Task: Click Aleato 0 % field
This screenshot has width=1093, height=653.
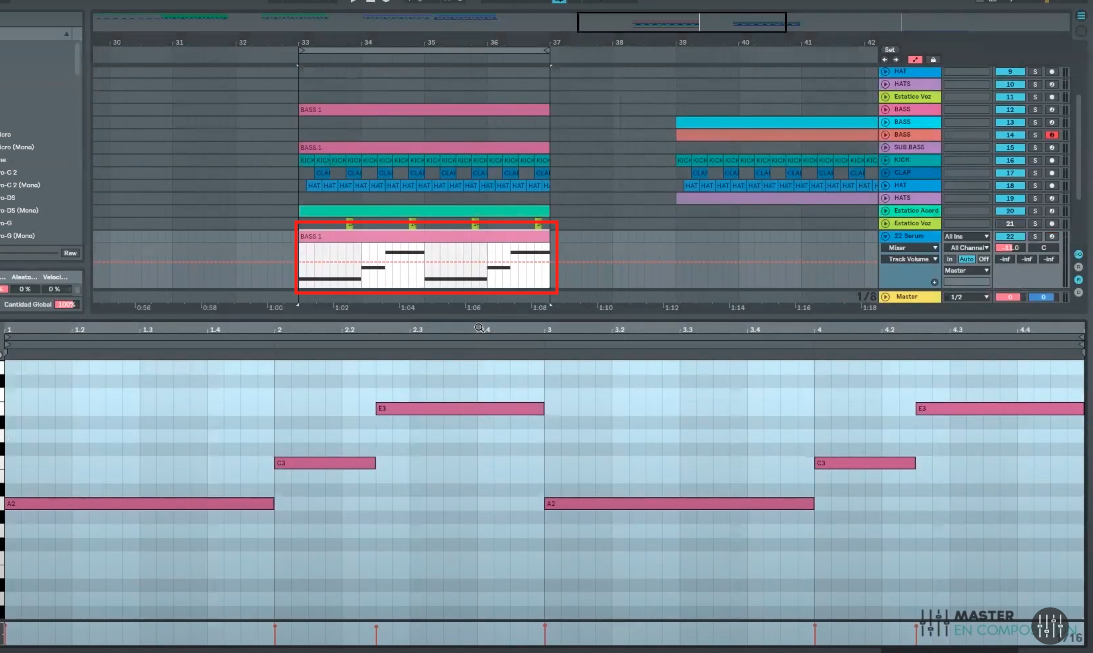Action: [x=24, y=289]
